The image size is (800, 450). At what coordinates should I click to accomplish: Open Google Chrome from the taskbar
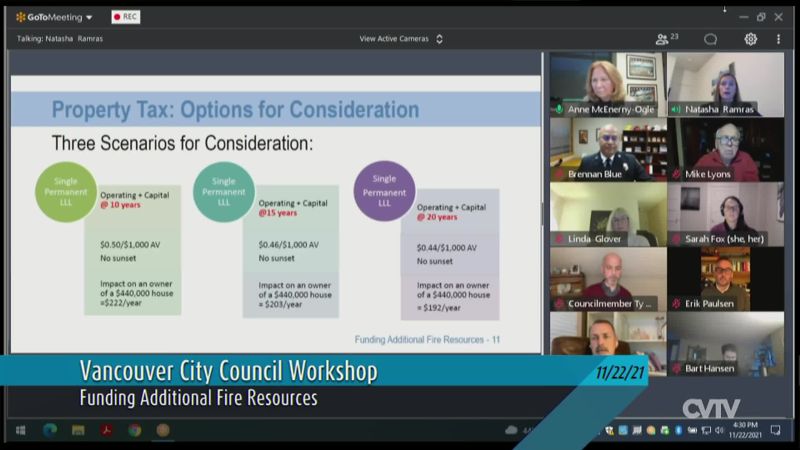134,430
